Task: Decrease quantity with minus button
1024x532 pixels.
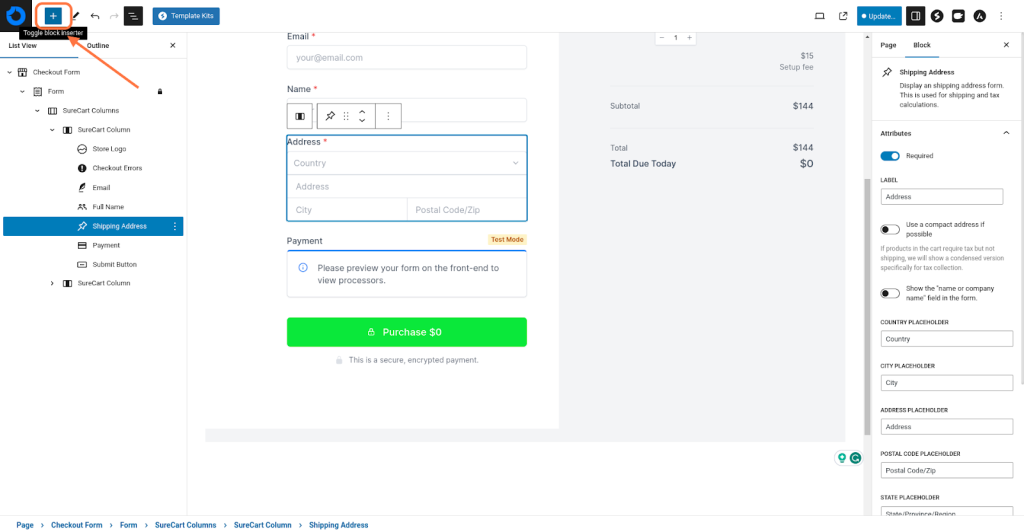Action: pos(662,38)
